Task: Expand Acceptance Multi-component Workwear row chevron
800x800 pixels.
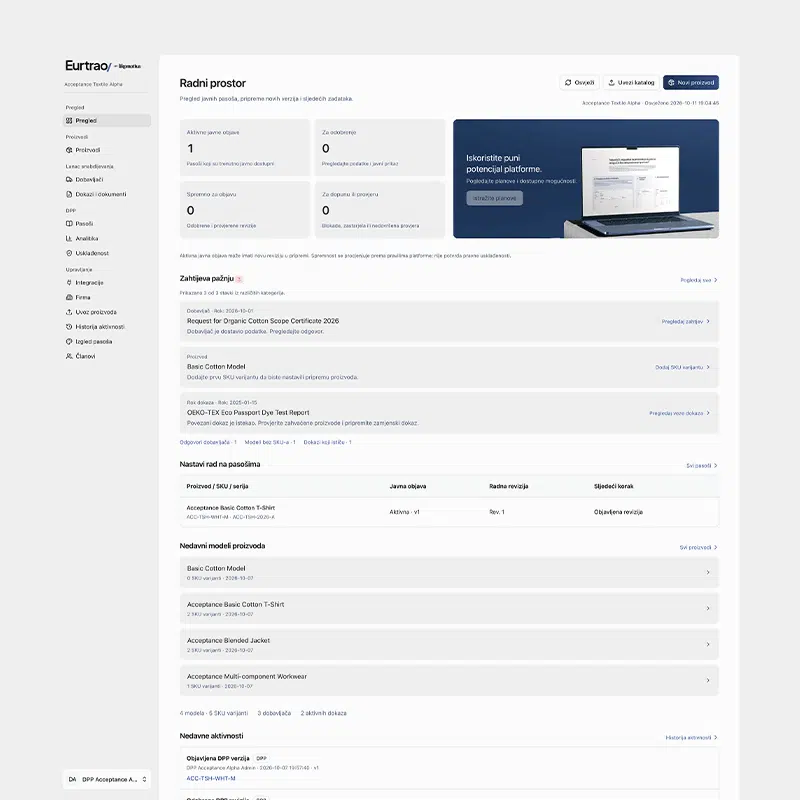Action: pyautogui.click(x=708, y=680)
